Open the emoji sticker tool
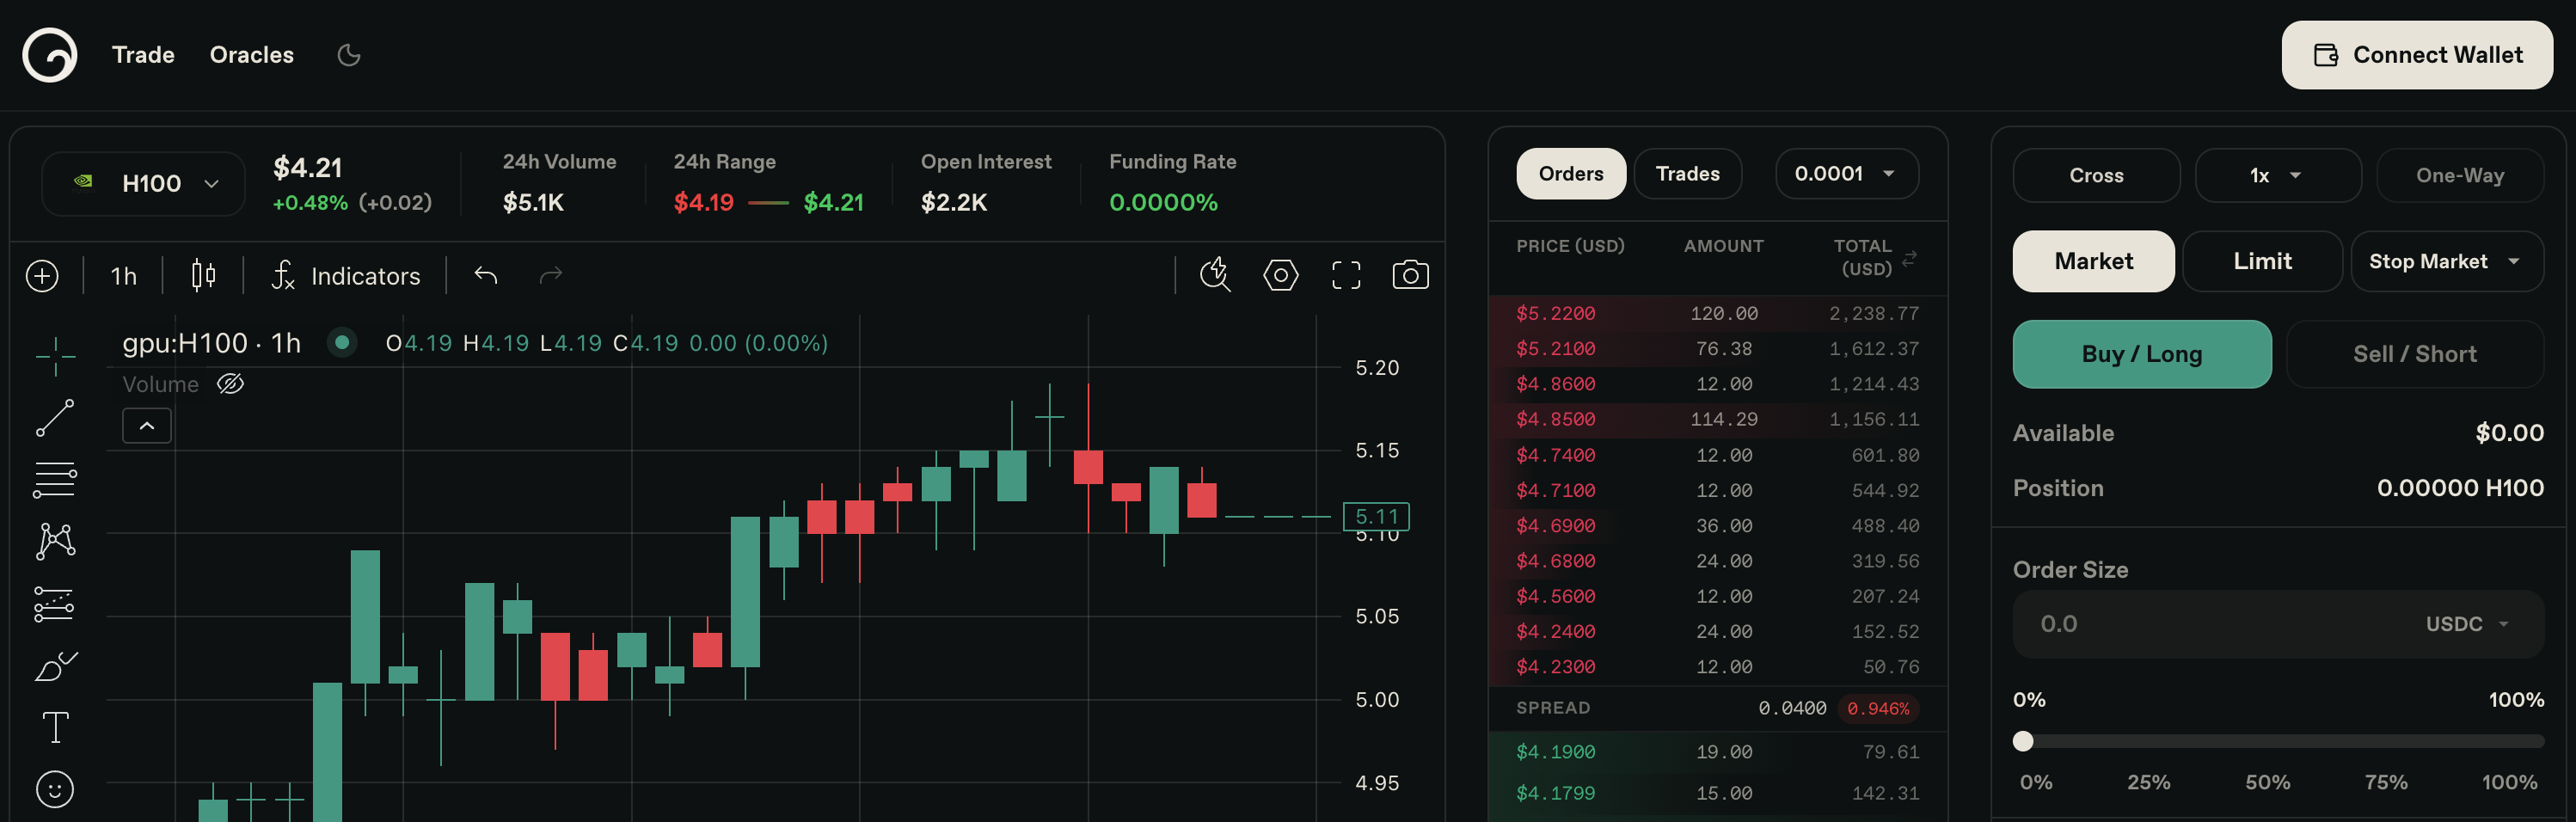The width and height of the screenshot is (2576, 822). pyautogui.click(x=55, y=789)
